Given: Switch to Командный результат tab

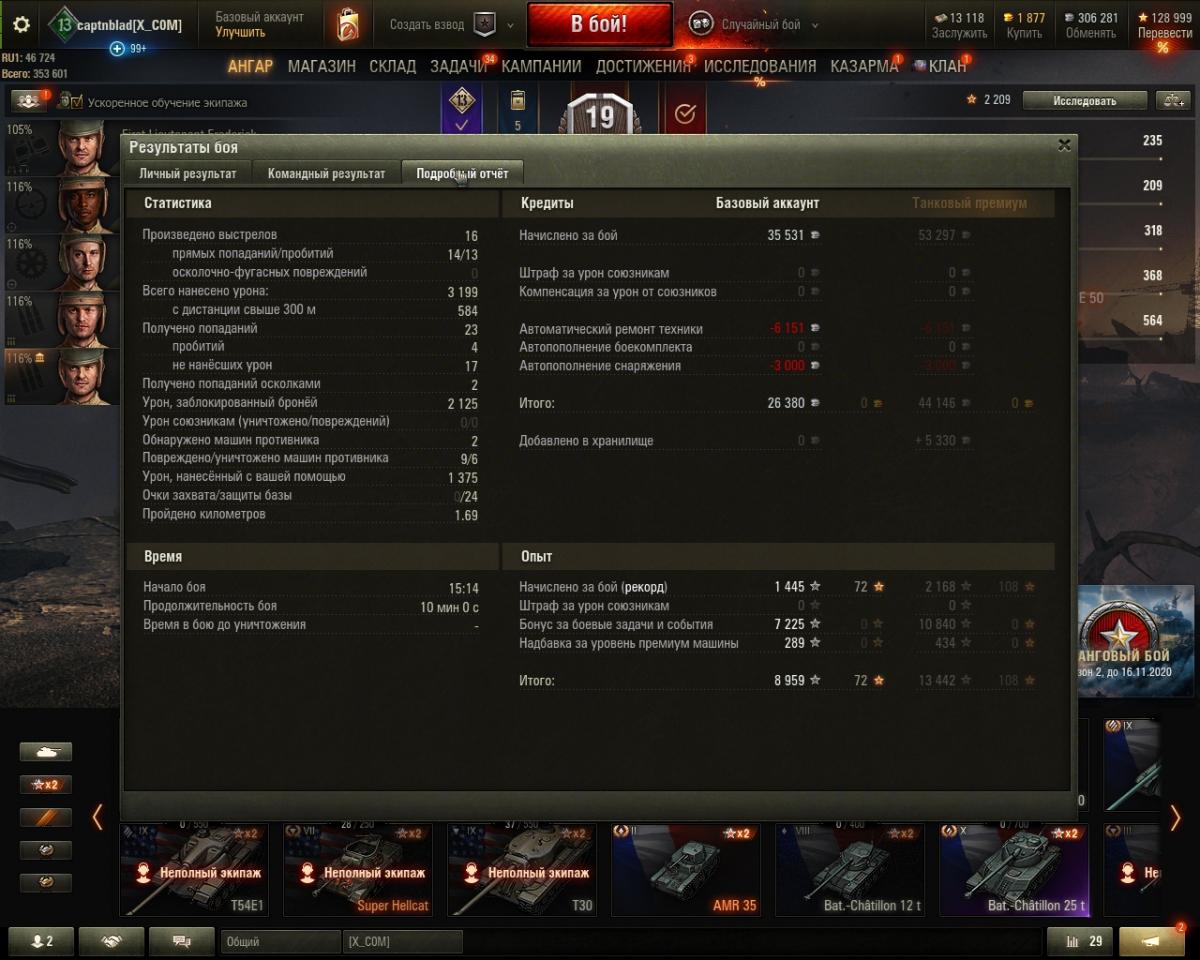Looking at the screenshot, I should pyautogui.click(x=326, y=173).
